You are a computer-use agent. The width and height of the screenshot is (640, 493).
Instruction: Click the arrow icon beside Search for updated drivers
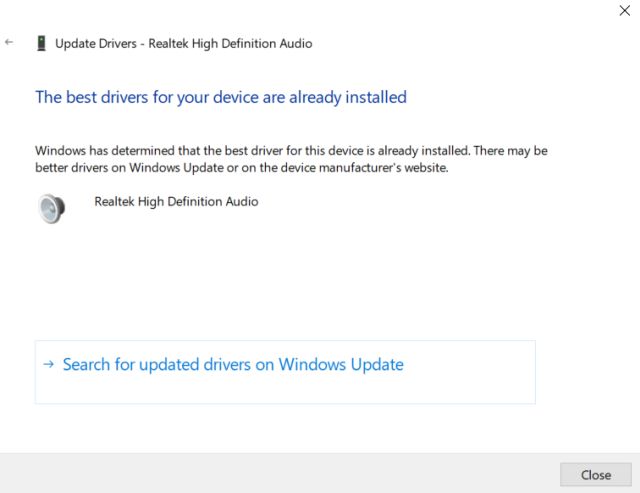pyautogui.click(x=49, y=364)
